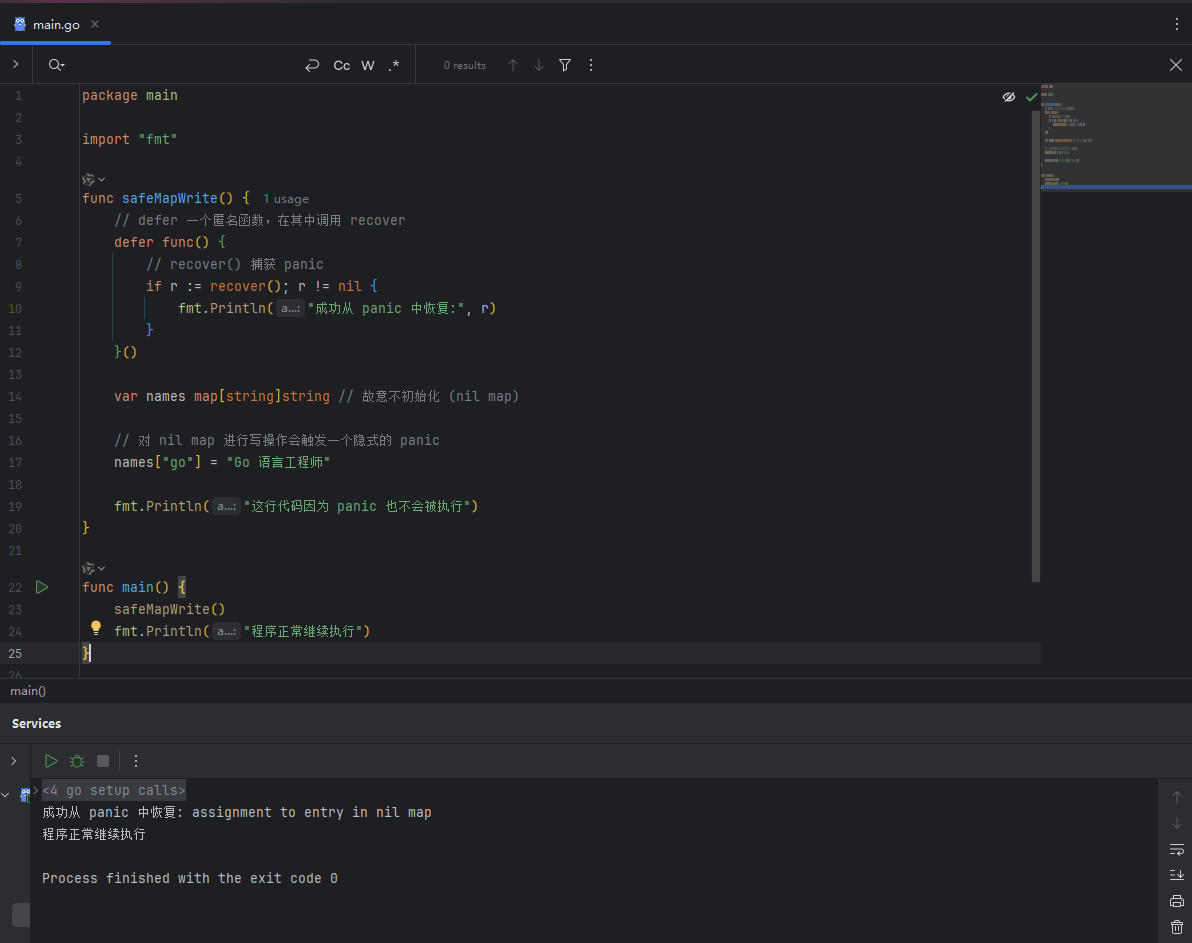
Task: Go to previous search occurrence arrow
Action: [x=513, y=65]
